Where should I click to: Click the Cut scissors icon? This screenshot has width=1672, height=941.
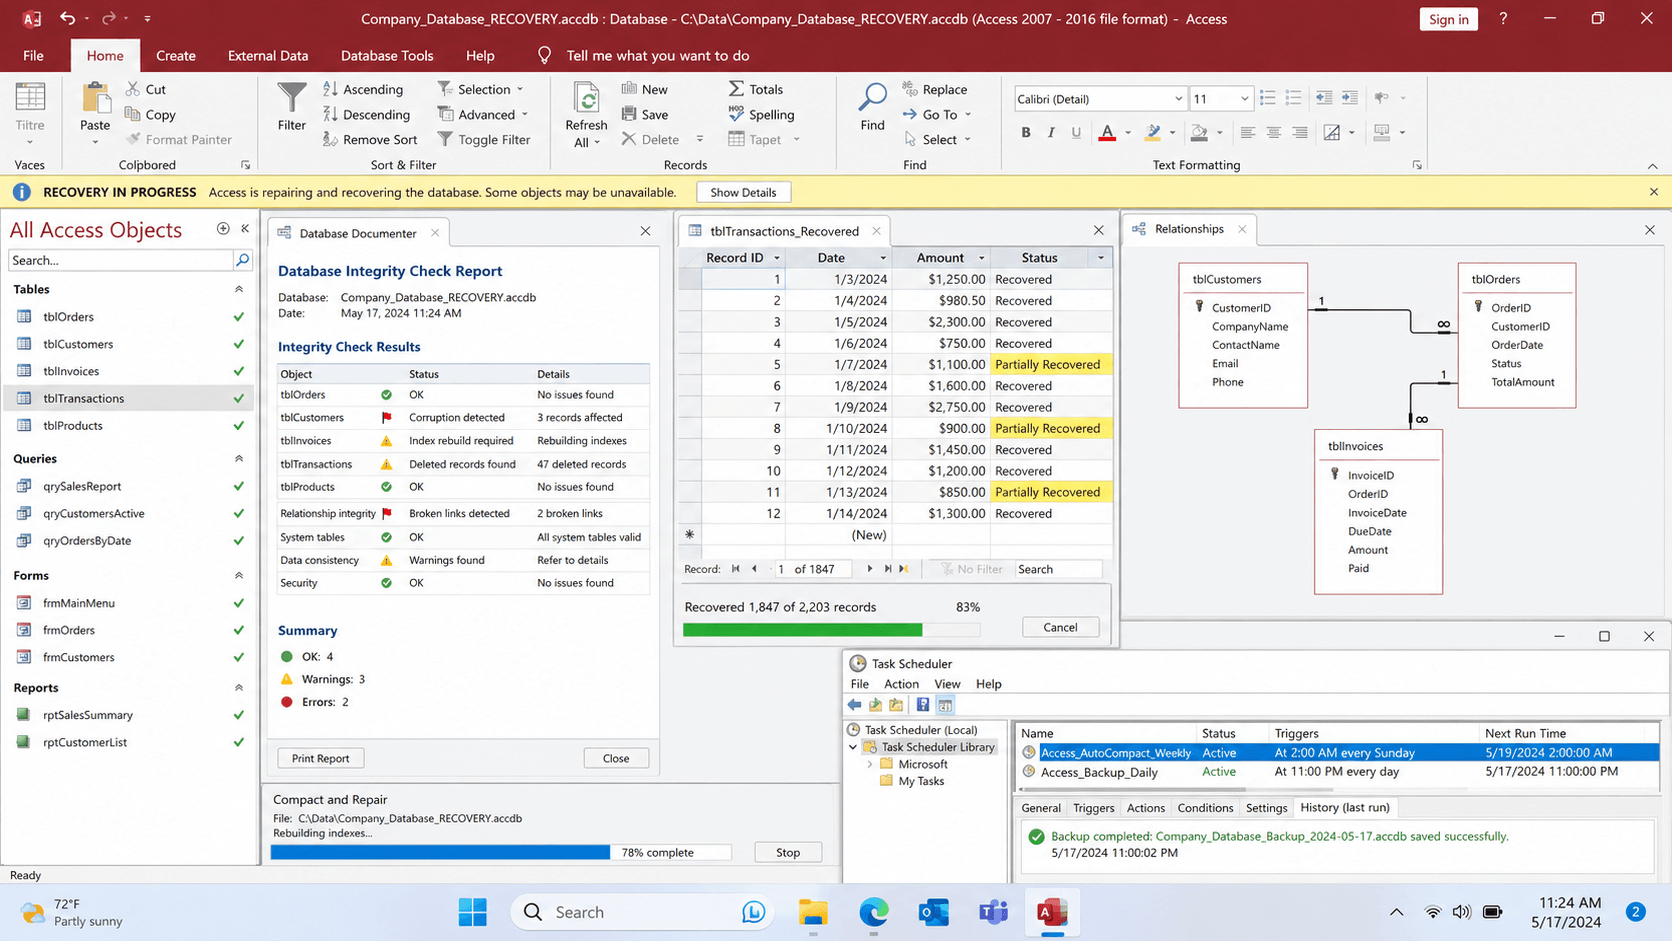tap(133, 89)
